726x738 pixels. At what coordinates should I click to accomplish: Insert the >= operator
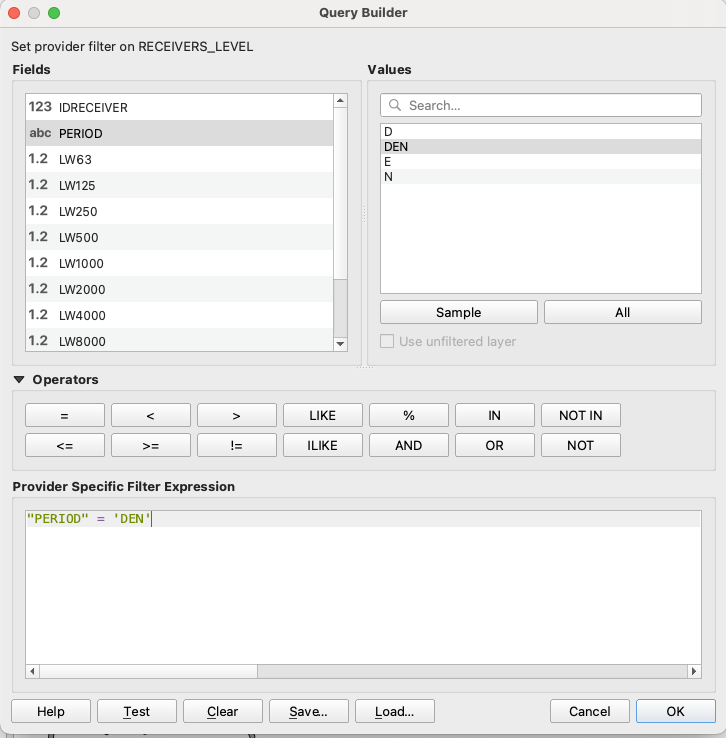click(151, 445)
